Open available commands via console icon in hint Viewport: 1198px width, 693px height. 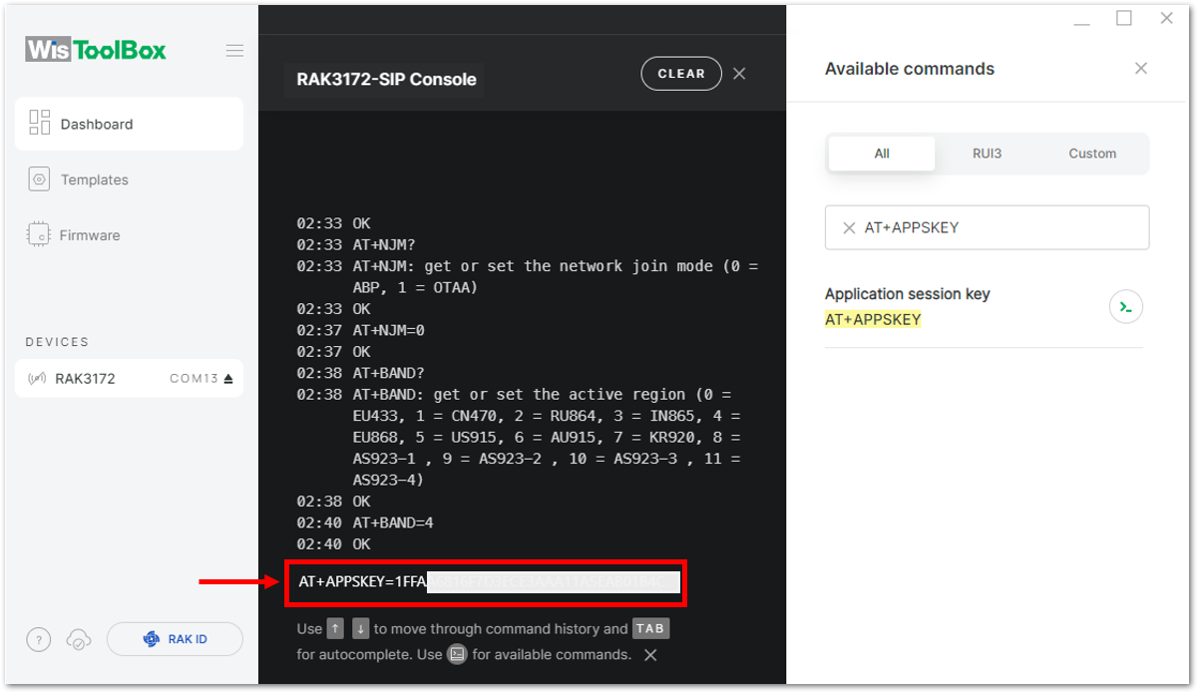(x=457, y=655)
